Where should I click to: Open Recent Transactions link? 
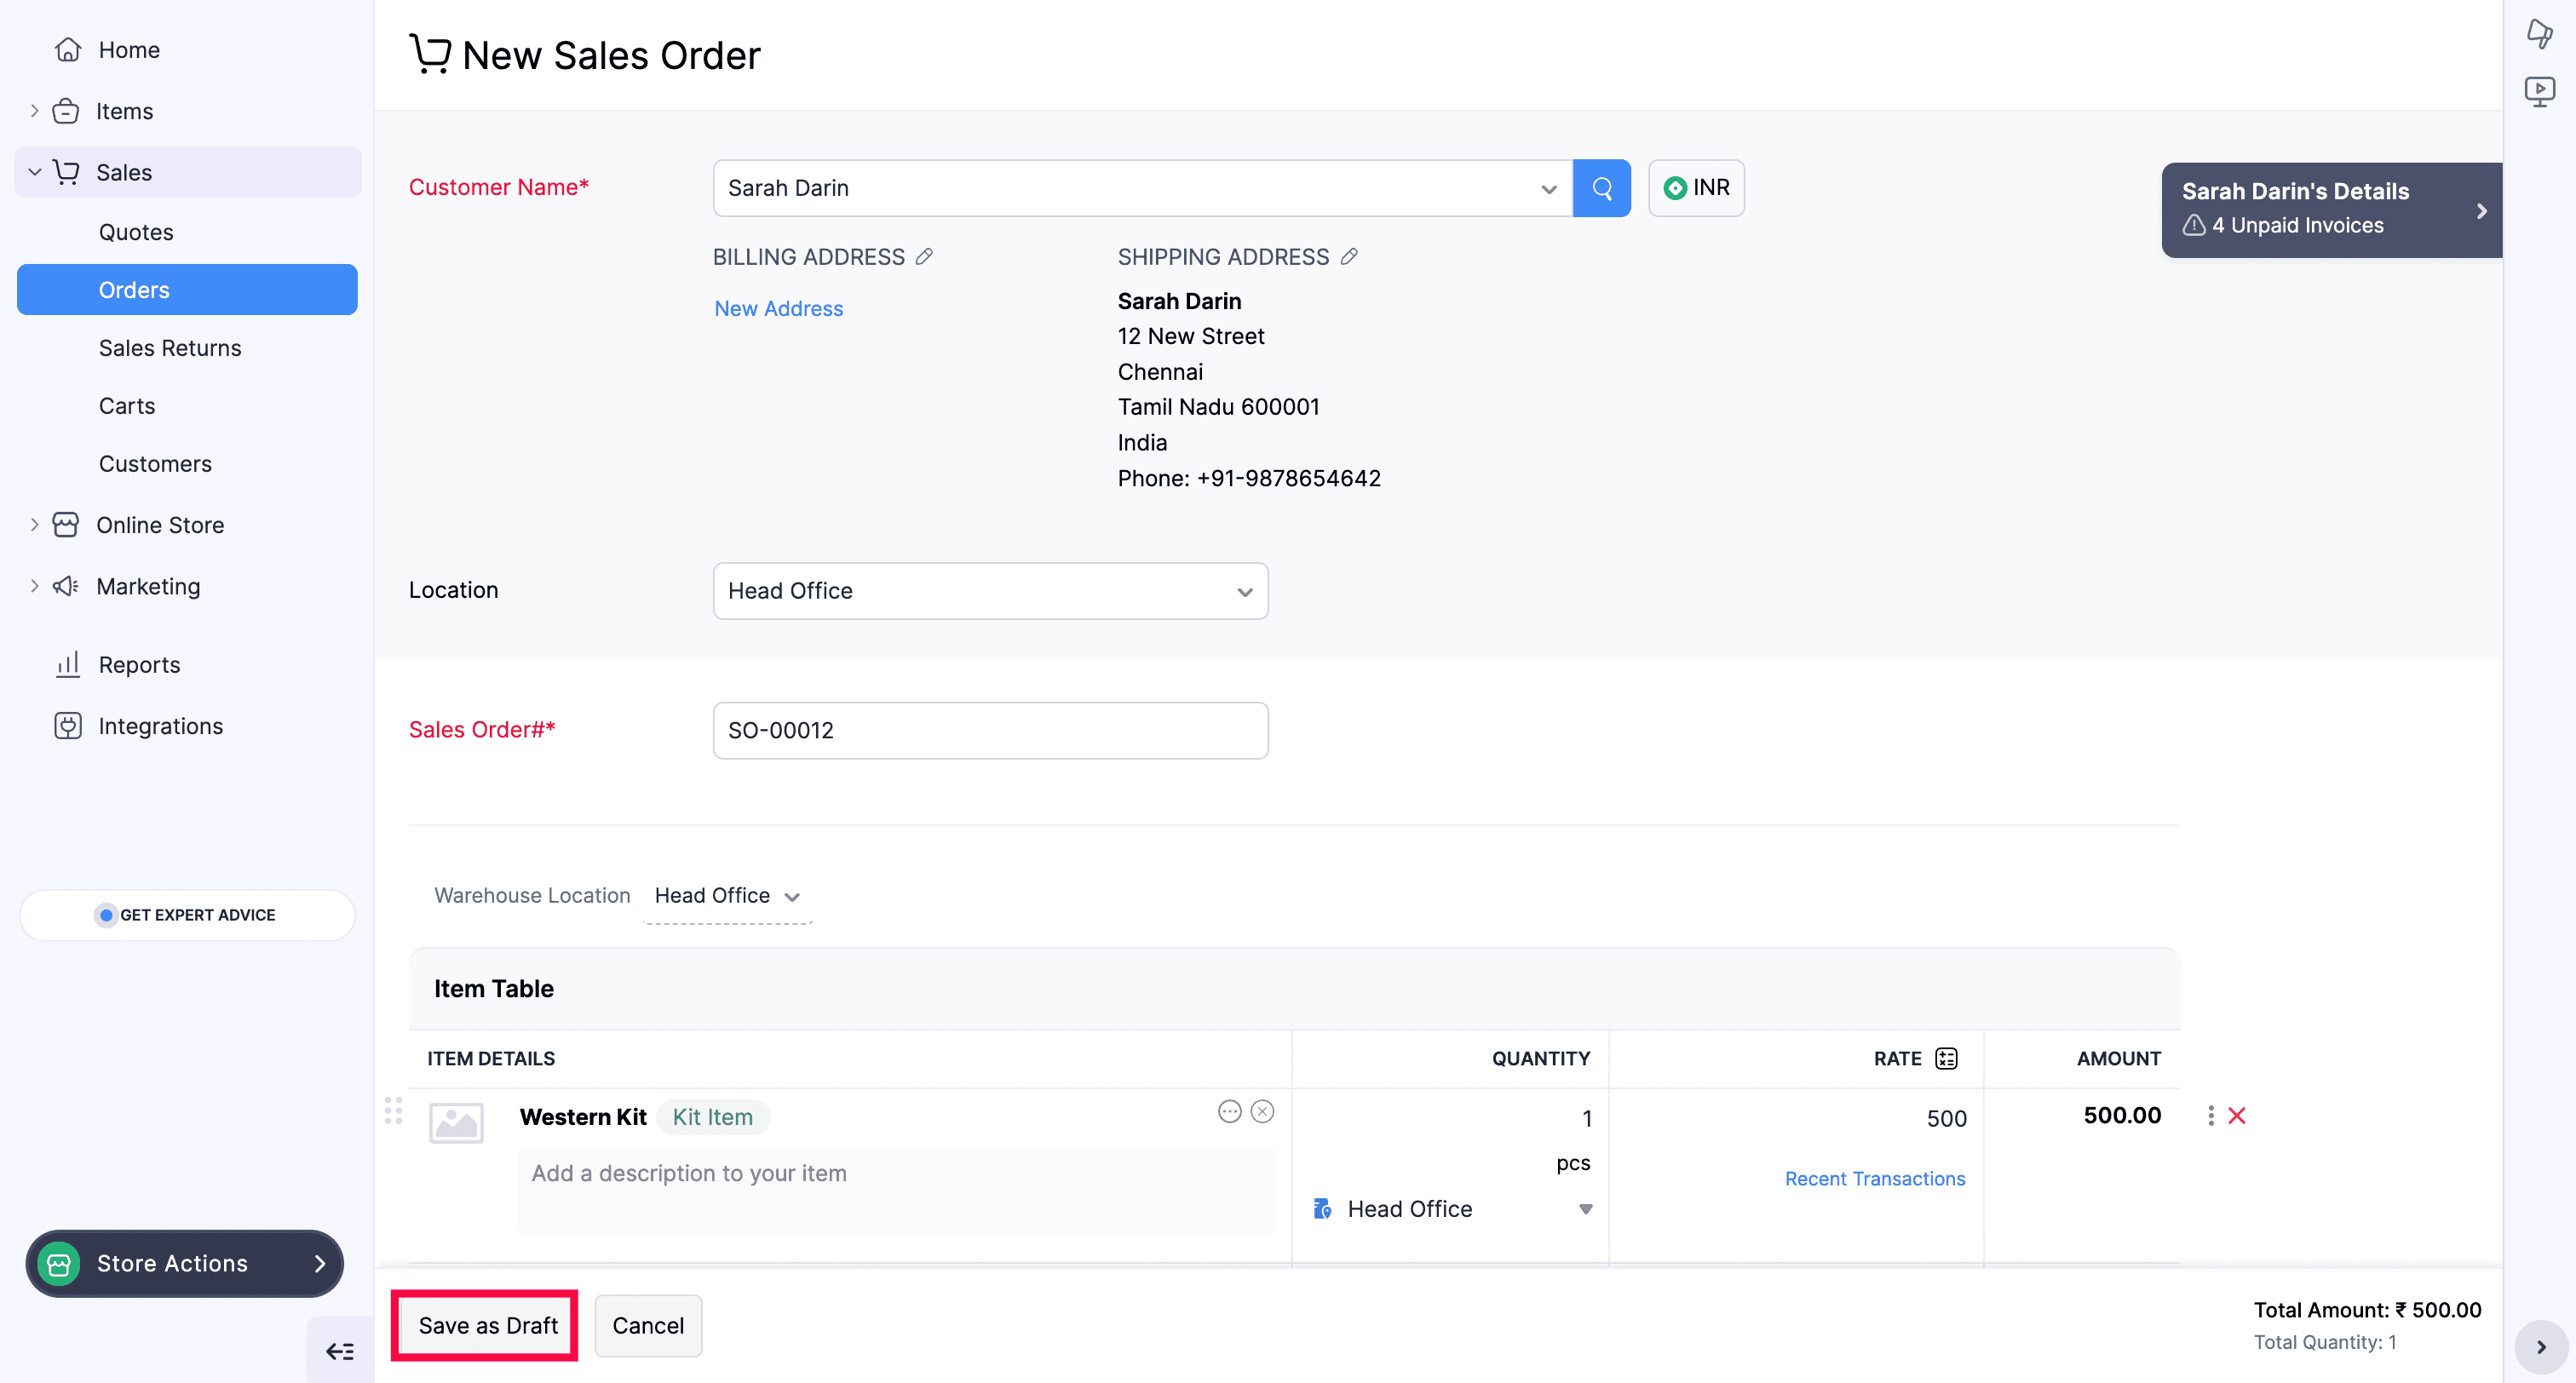[1874, 1178]
